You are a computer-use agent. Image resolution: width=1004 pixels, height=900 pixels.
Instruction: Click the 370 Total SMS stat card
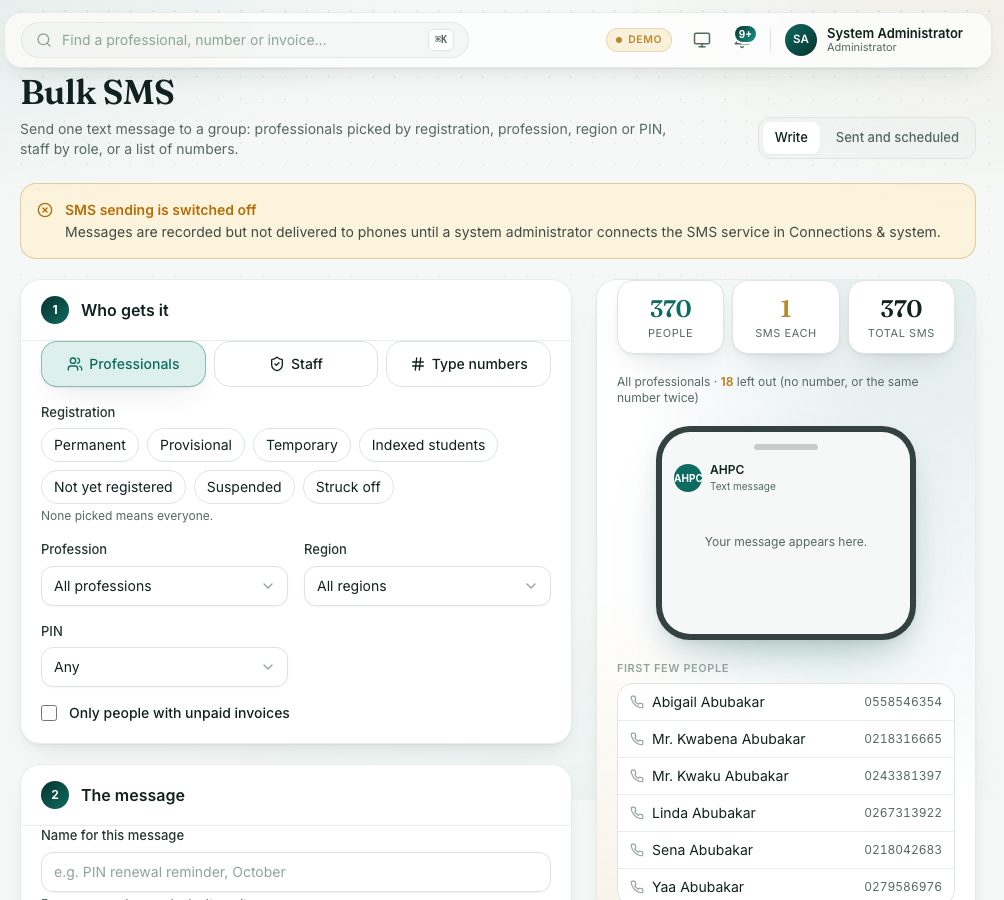901,317
